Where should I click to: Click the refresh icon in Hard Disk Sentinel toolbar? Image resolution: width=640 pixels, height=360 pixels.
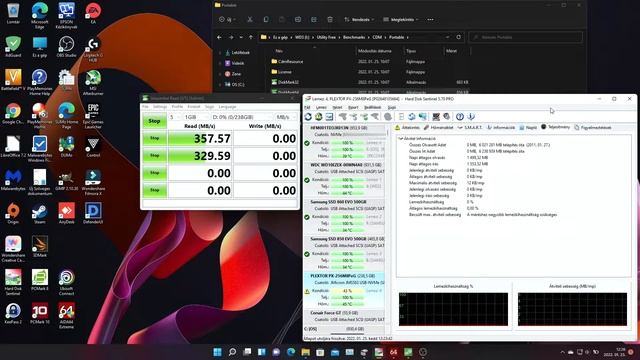pyautogui.click(x=308, y=117)
